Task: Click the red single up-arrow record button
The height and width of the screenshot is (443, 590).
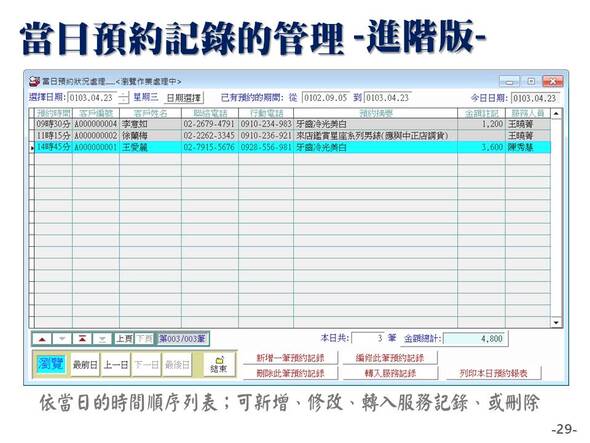Action: point(42,339)
